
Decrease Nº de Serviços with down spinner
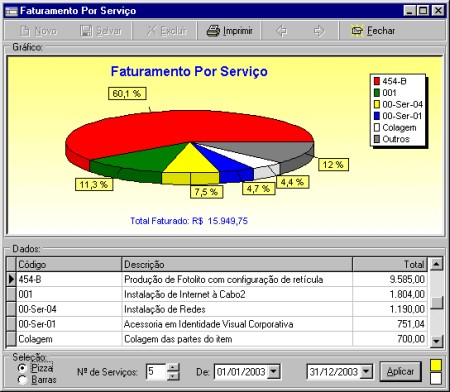tap(173, 376)
